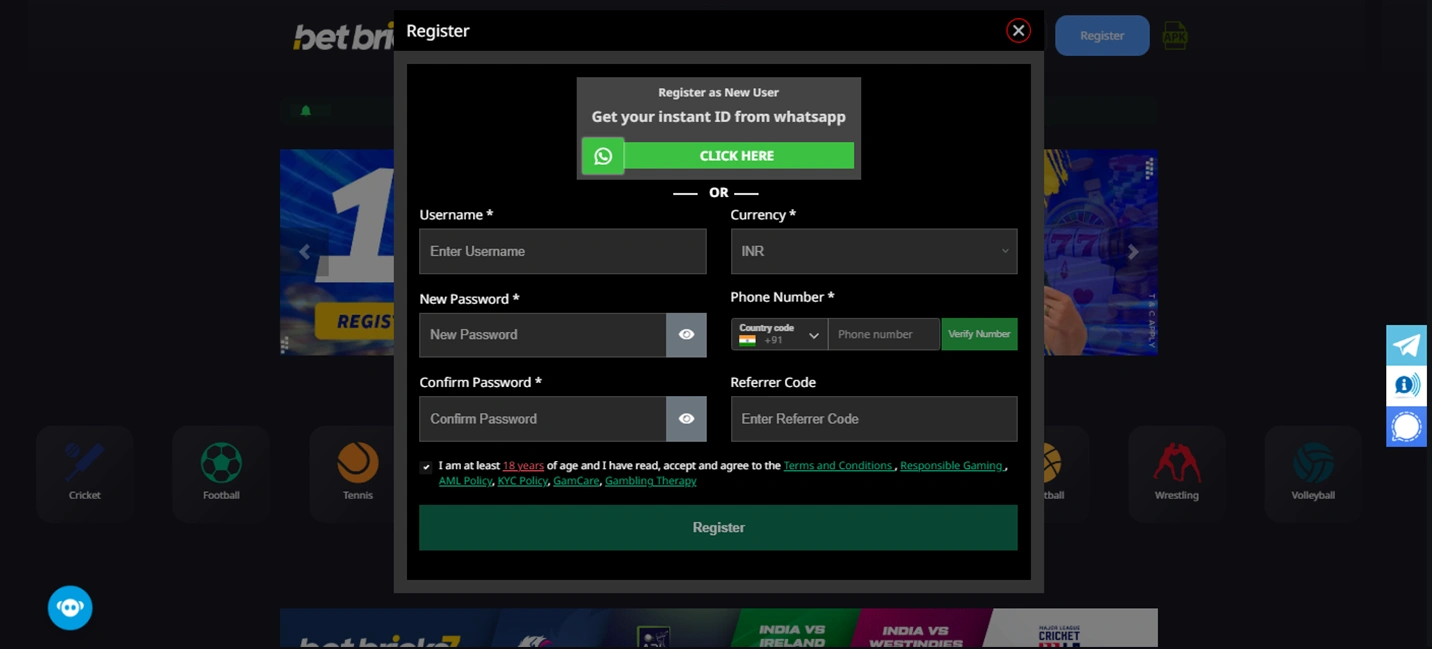Open the Telegram side icon
The height and width of the screenshot is (649, 1432).
coord(1406,345)
